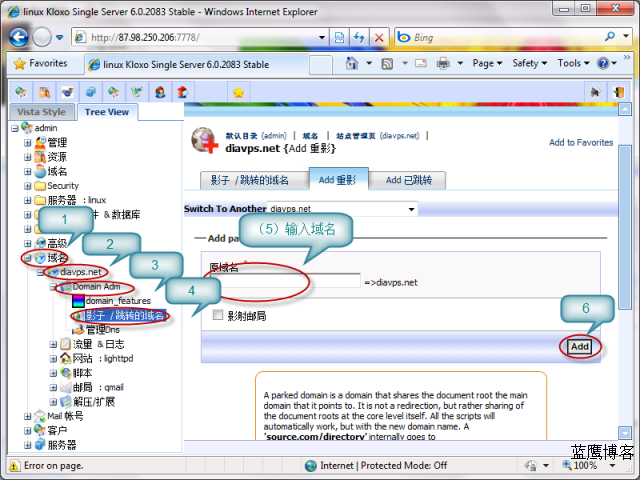Click the zoom level magnifier in status bar
Viewport: 640px width, 480px height.
pyautogui.click(x=567, y=465)
